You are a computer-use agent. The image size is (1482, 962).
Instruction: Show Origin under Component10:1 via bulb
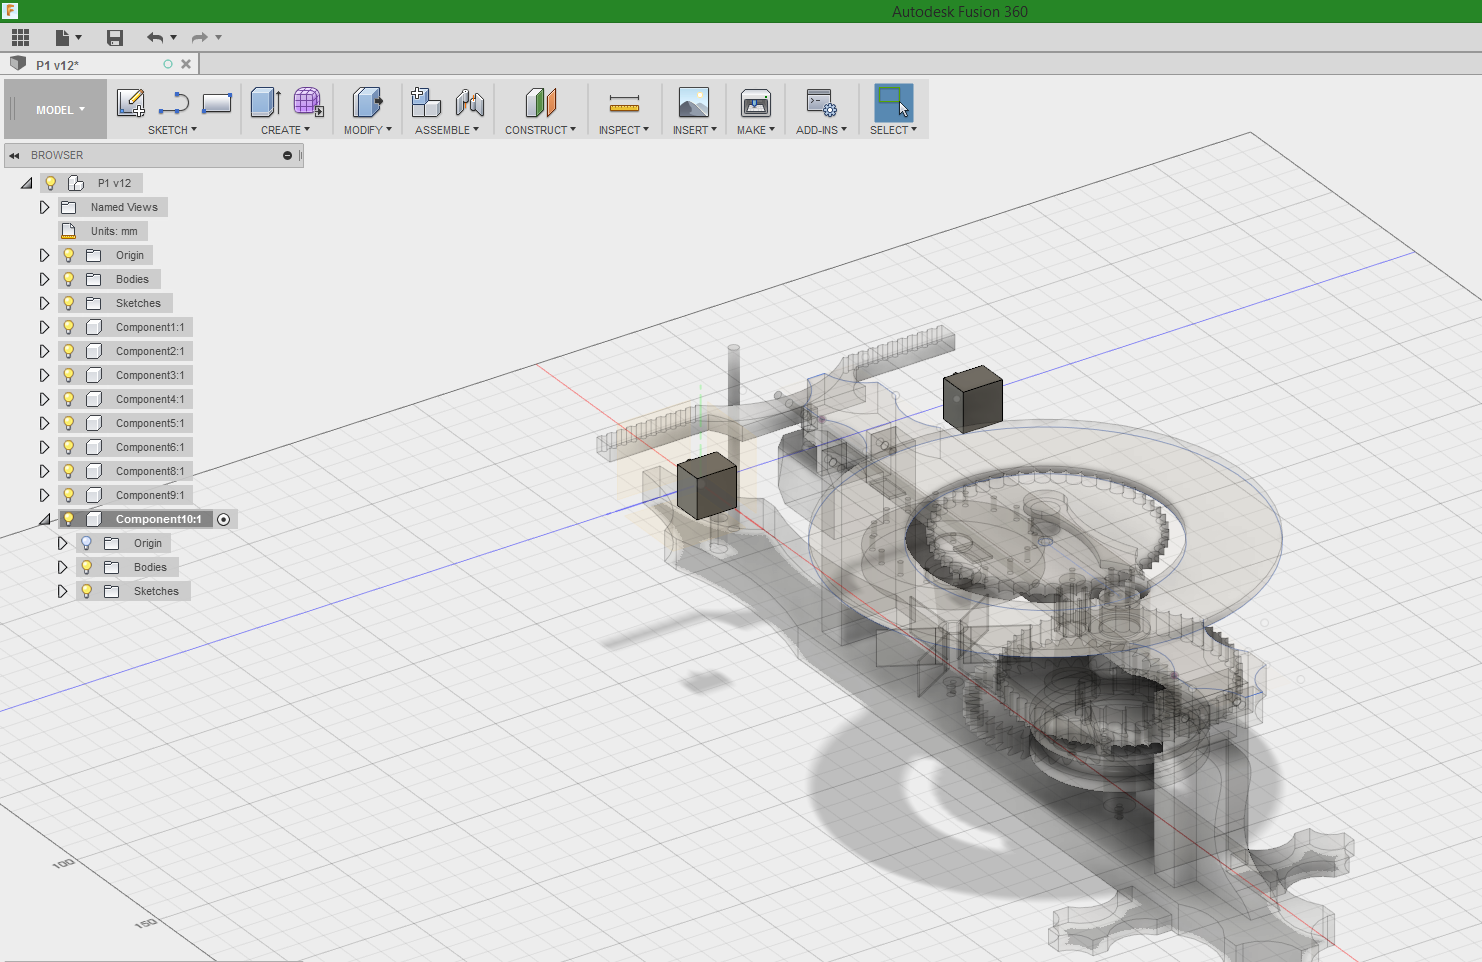[87, 543]
